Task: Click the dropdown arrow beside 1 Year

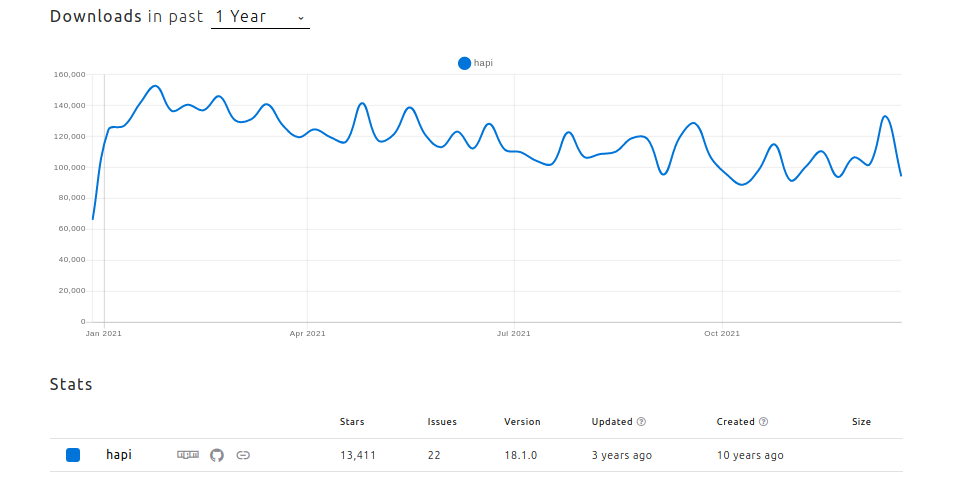Action: [x=301, y=18]
